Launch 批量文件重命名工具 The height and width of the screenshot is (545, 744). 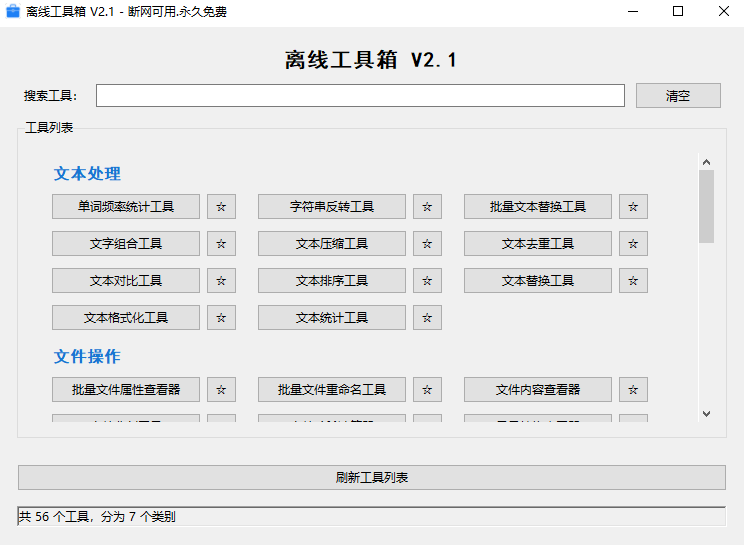tap(332, 389)
